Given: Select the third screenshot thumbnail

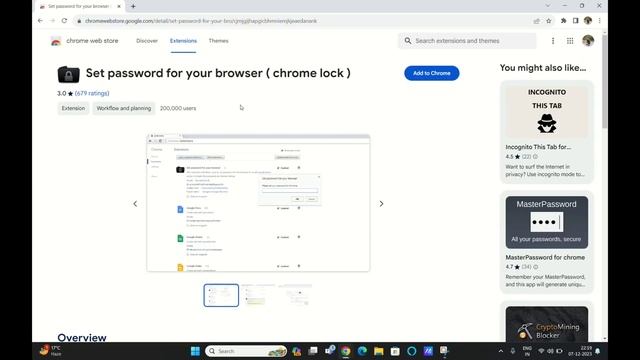Looking at the screenshot, I should coord(295,295).
